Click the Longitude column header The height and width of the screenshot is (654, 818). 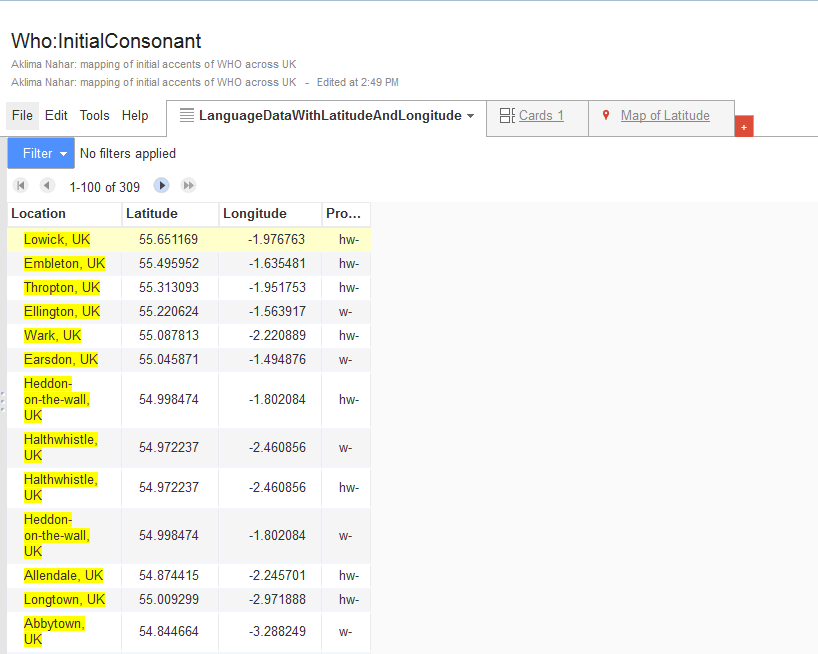click(x=255, y=214)
